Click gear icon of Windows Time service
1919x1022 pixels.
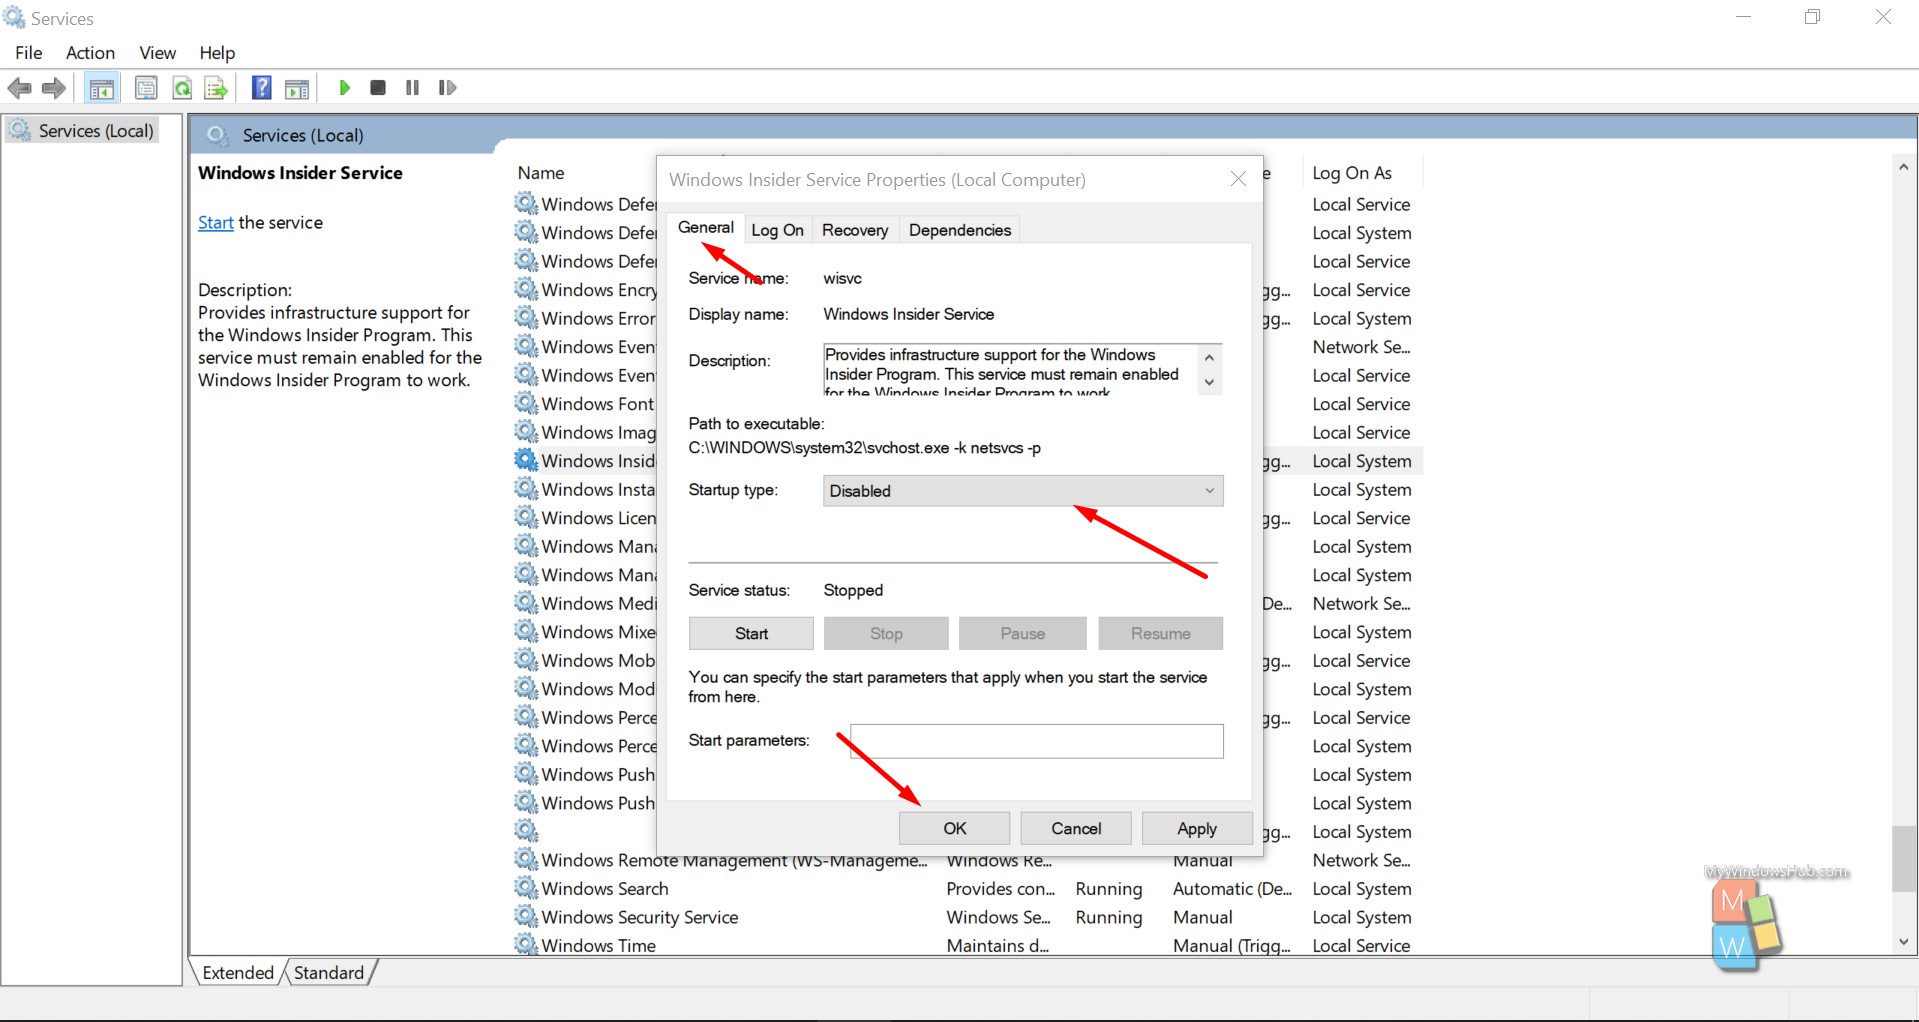(526, 945)
